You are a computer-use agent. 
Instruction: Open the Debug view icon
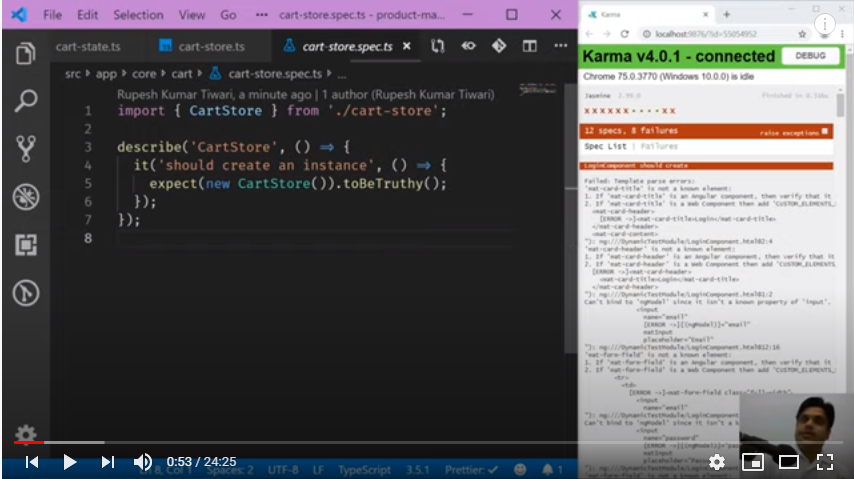click(26, 196)
